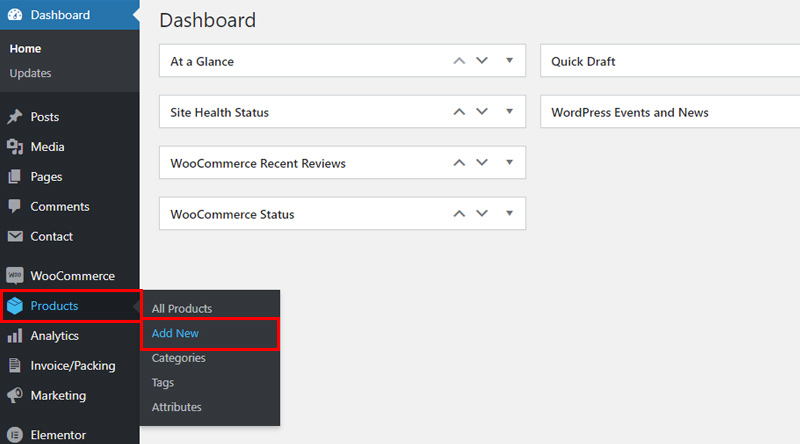Viewport: 800px width, 444px height.
Task: Click the Pages icon in sidebar
Action: pyautogui.click(x=15, y=177)
